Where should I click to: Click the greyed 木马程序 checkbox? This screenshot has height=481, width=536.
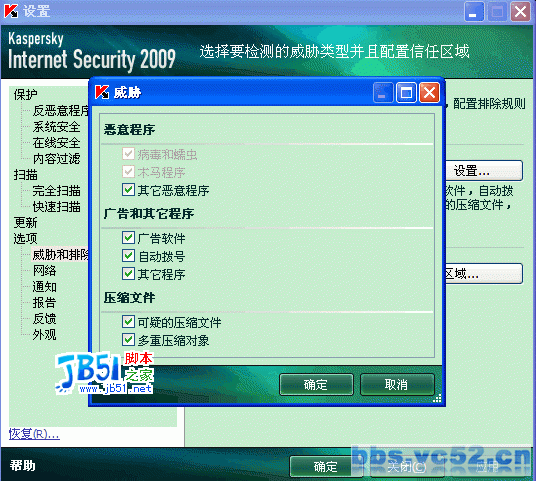point(129,172)
